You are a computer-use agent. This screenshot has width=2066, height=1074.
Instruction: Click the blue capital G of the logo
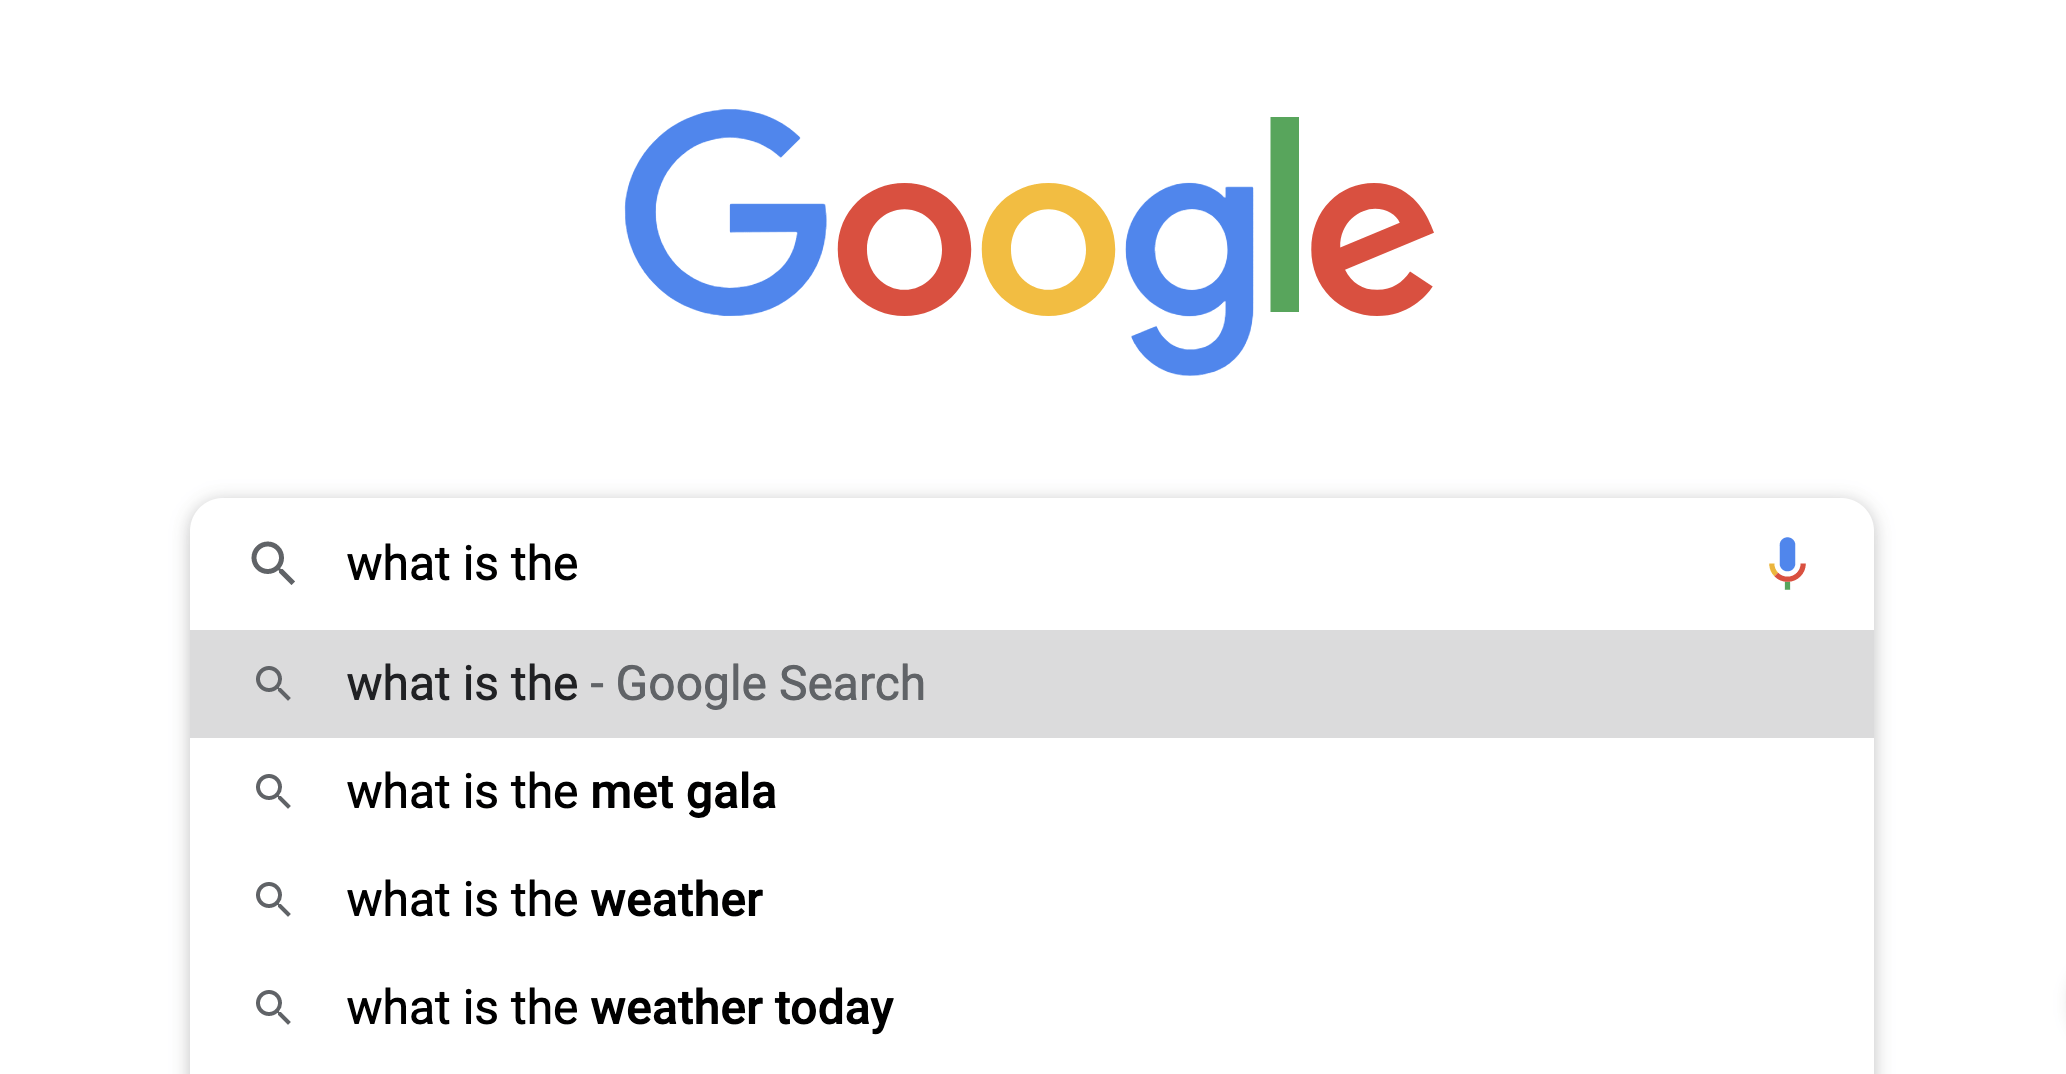pyautogui.click(x=725, y=212)
